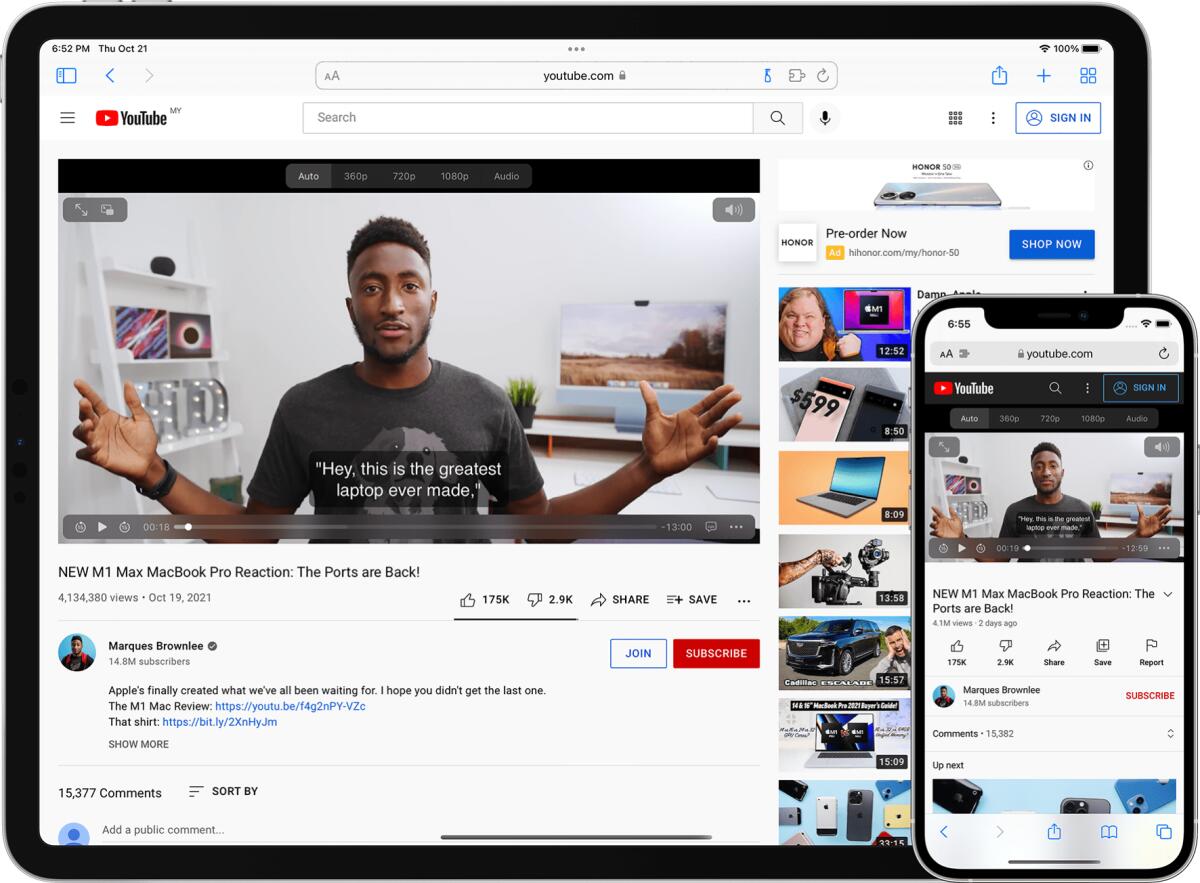Open the YouTube guide hamburger menu
Screen dimensions: 1200x883
[67, 117]
